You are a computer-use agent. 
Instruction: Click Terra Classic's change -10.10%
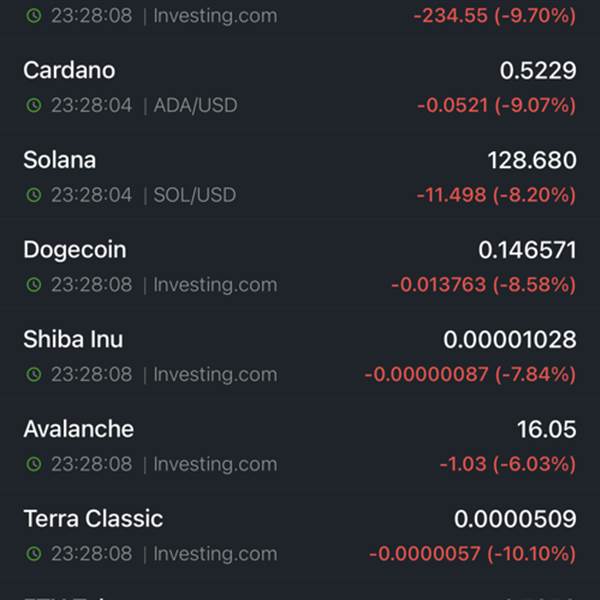532,554
